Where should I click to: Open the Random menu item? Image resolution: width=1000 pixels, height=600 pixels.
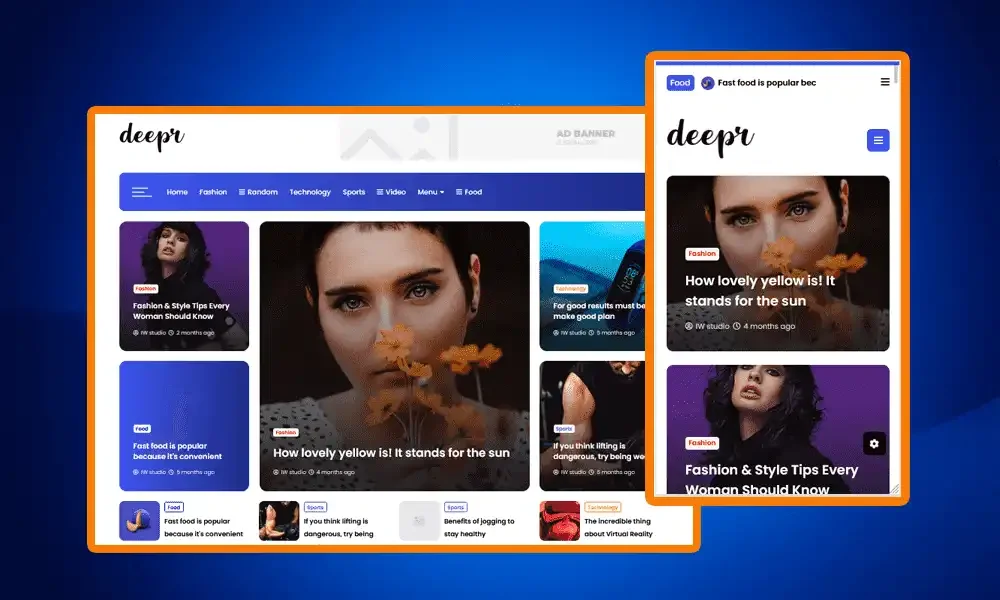[x=258, y=192]
